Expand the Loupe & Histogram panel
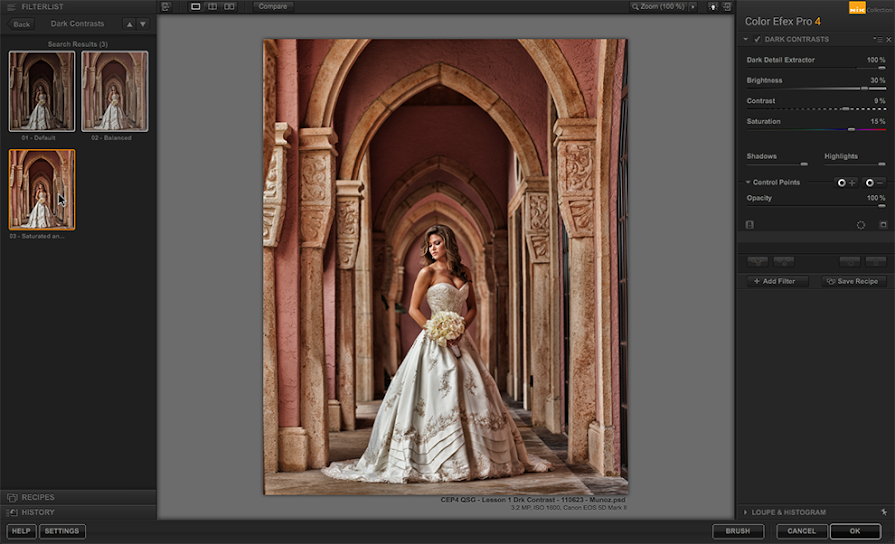This screenshot has width=895, height=544. [790, 512]
